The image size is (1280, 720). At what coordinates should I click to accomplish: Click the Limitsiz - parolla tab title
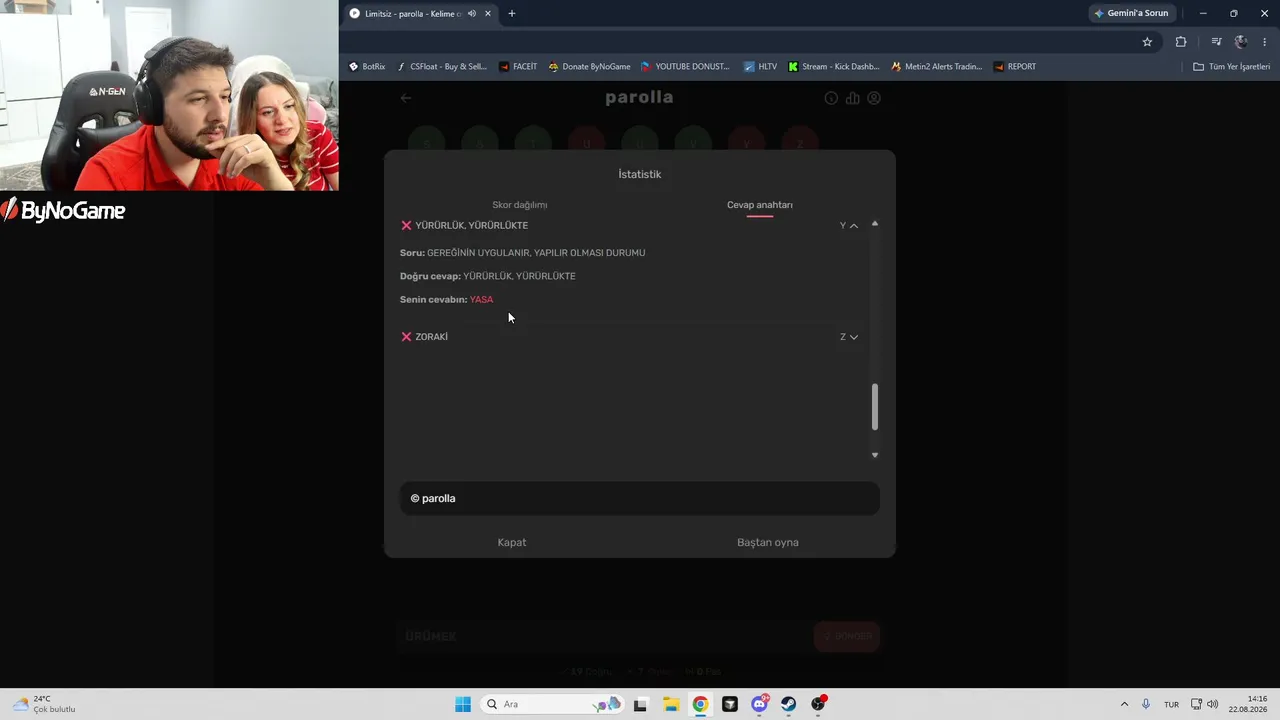pos(413,14)
